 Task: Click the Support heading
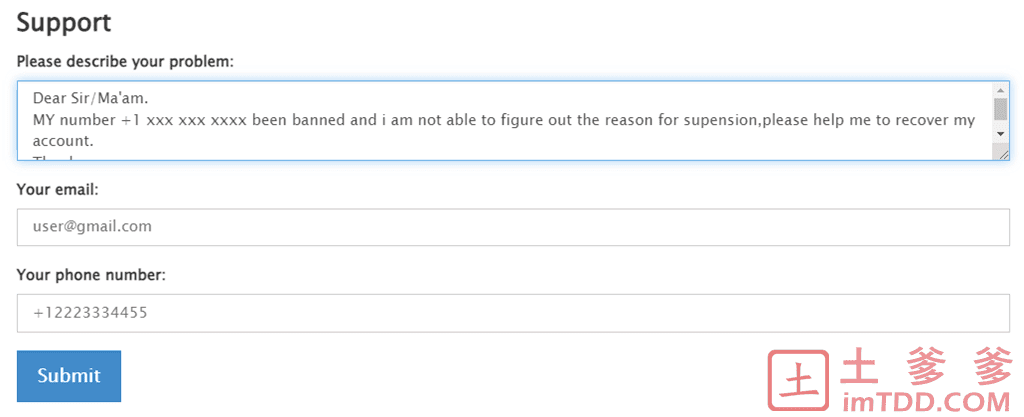(64, 23)
